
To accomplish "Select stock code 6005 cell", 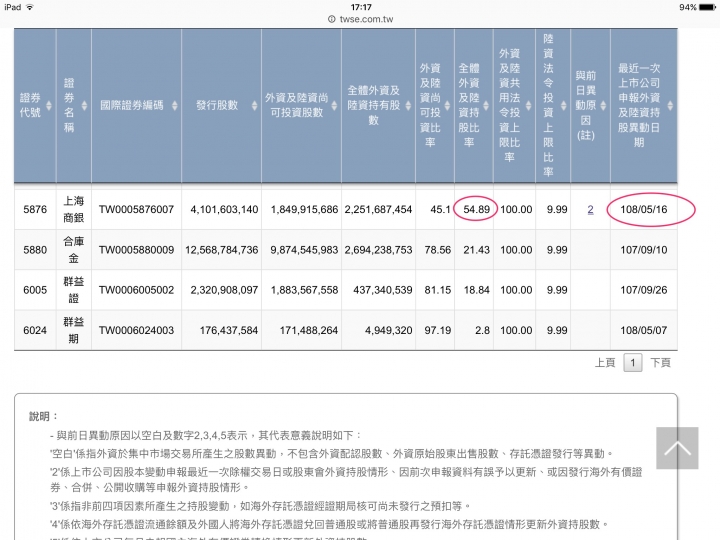I will (35, 290).
